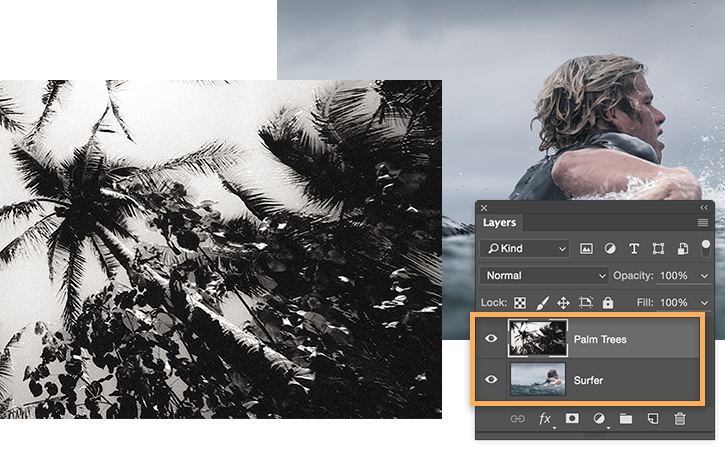Click the smart object filter icon
This screenshot has height=450, width=725.
pos(682,249)
